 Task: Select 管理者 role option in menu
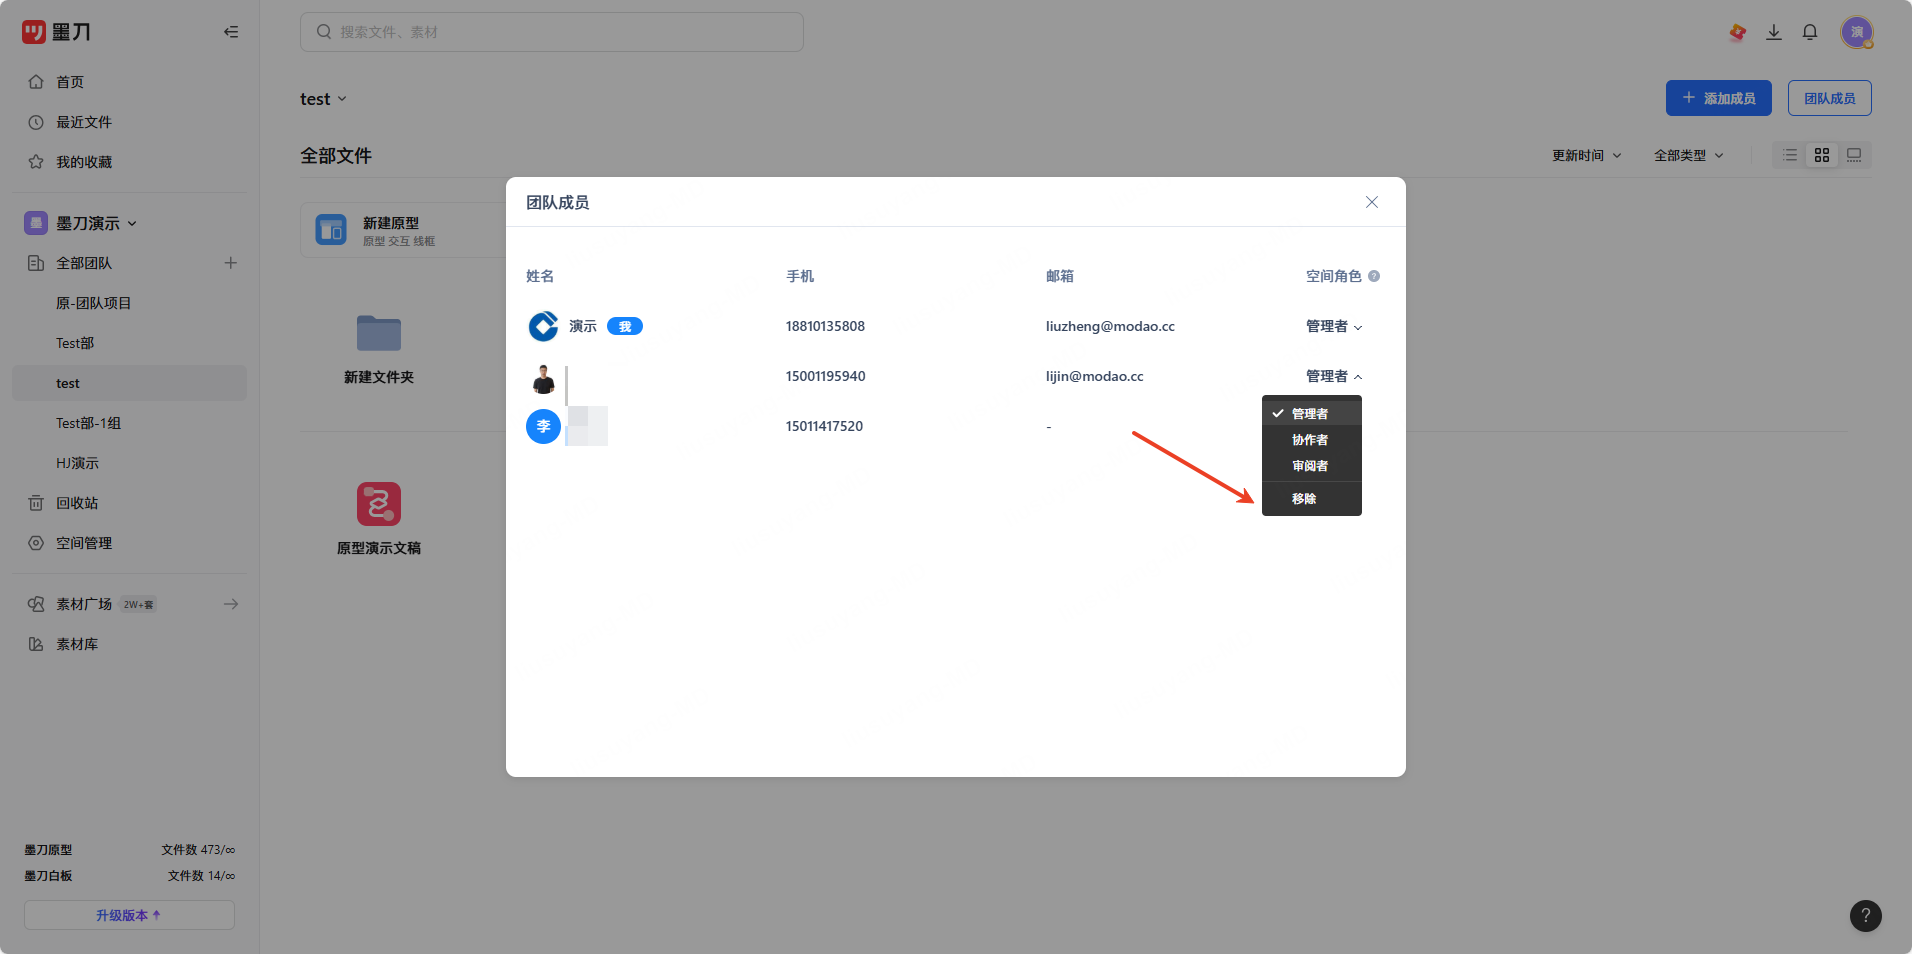click(x=1312, y=413)
